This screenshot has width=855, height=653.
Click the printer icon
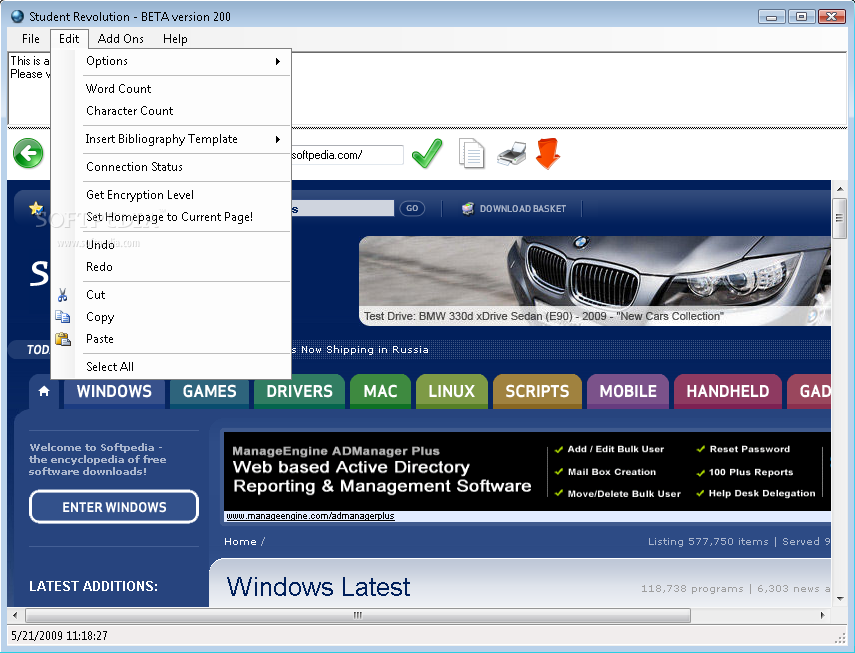point(511,154)
